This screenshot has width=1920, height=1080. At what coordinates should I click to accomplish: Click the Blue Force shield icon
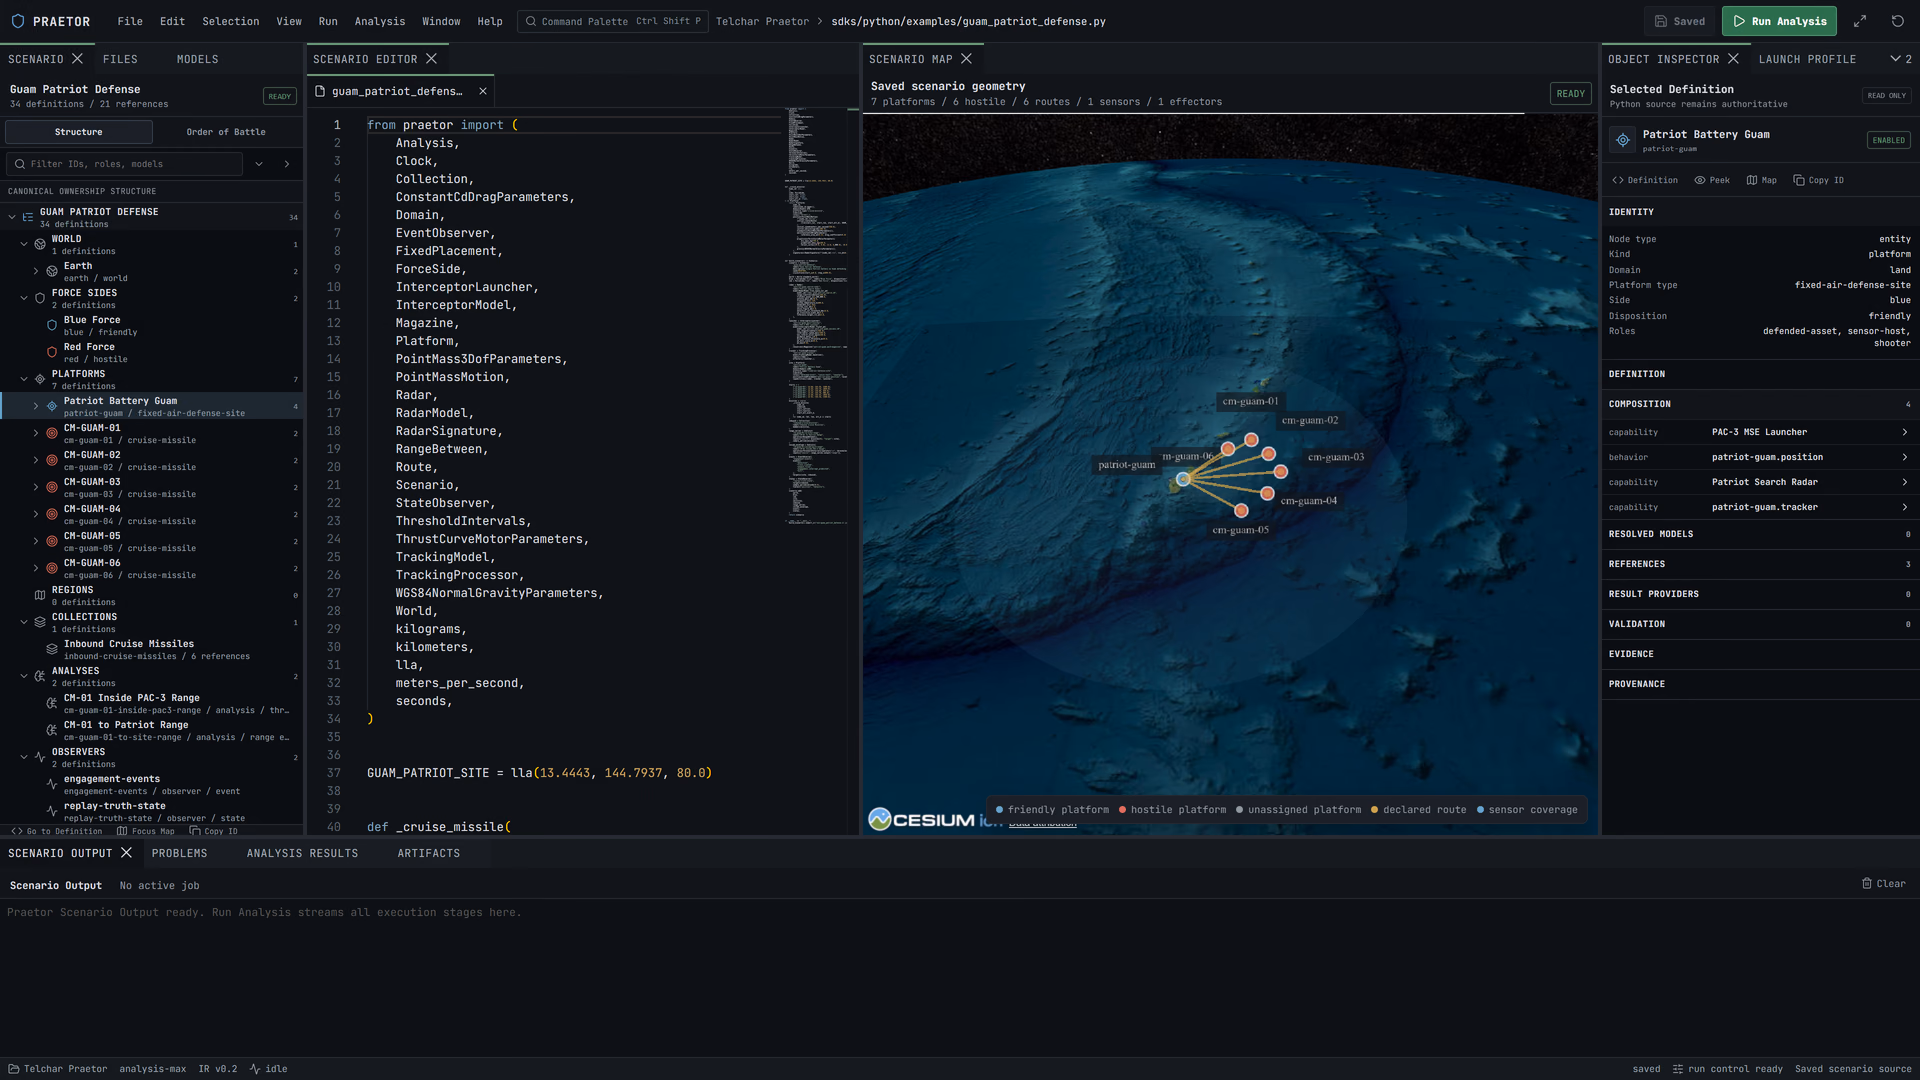52,325
